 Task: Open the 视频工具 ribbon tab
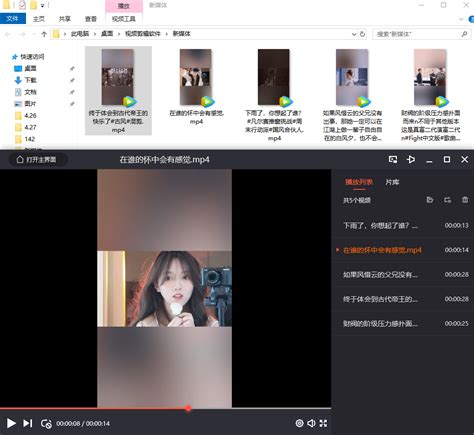[124, 19]
